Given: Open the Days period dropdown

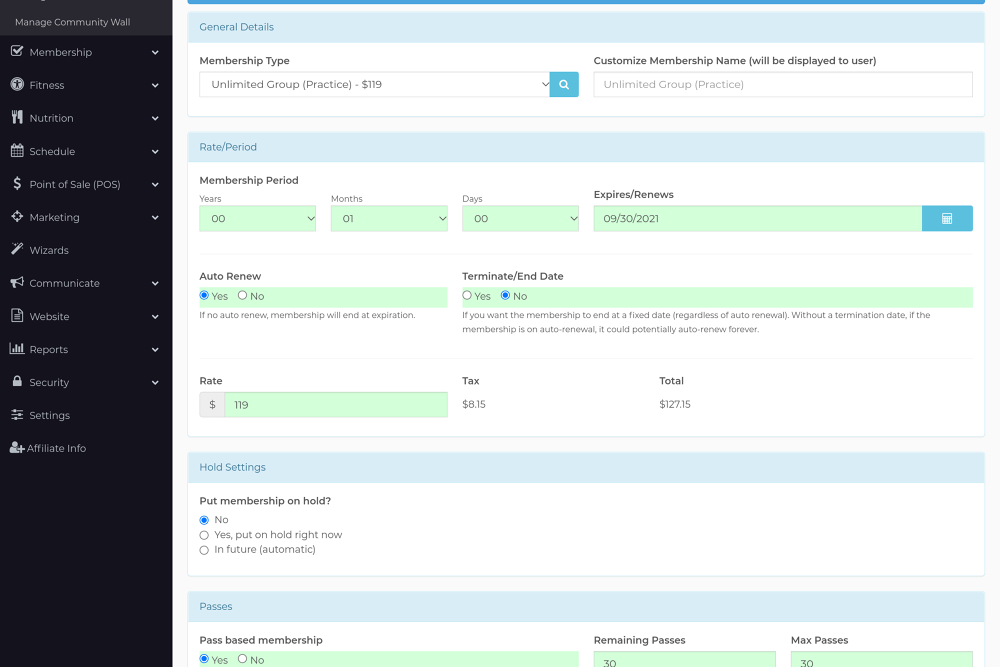Looking at the screenshot, I should [520, 219].
